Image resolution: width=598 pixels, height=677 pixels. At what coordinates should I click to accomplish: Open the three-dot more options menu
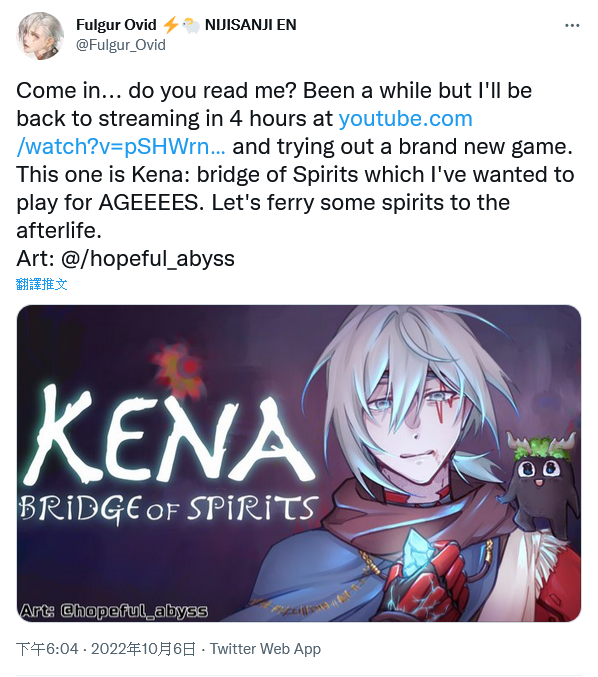[x=572, y=26]
